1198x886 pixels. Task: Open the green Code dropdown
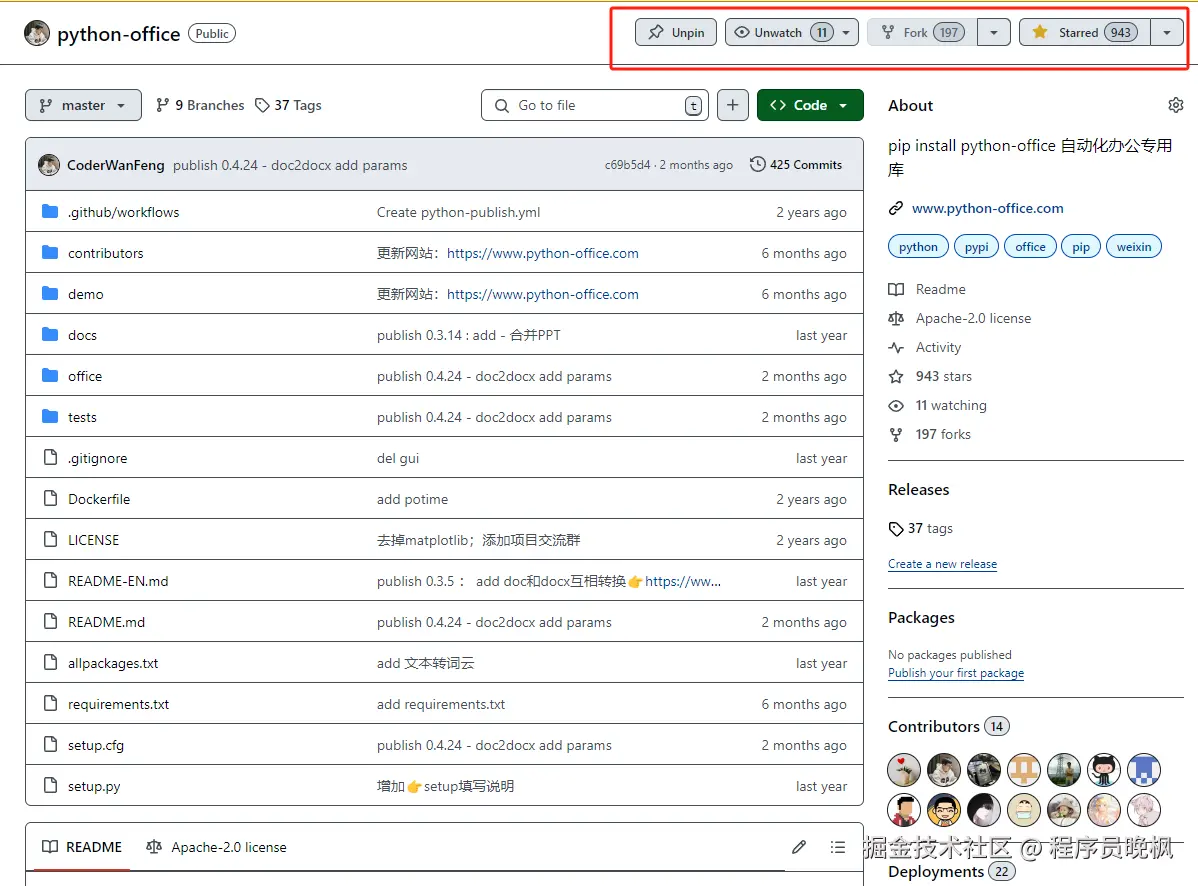click(x=810, y=105)
